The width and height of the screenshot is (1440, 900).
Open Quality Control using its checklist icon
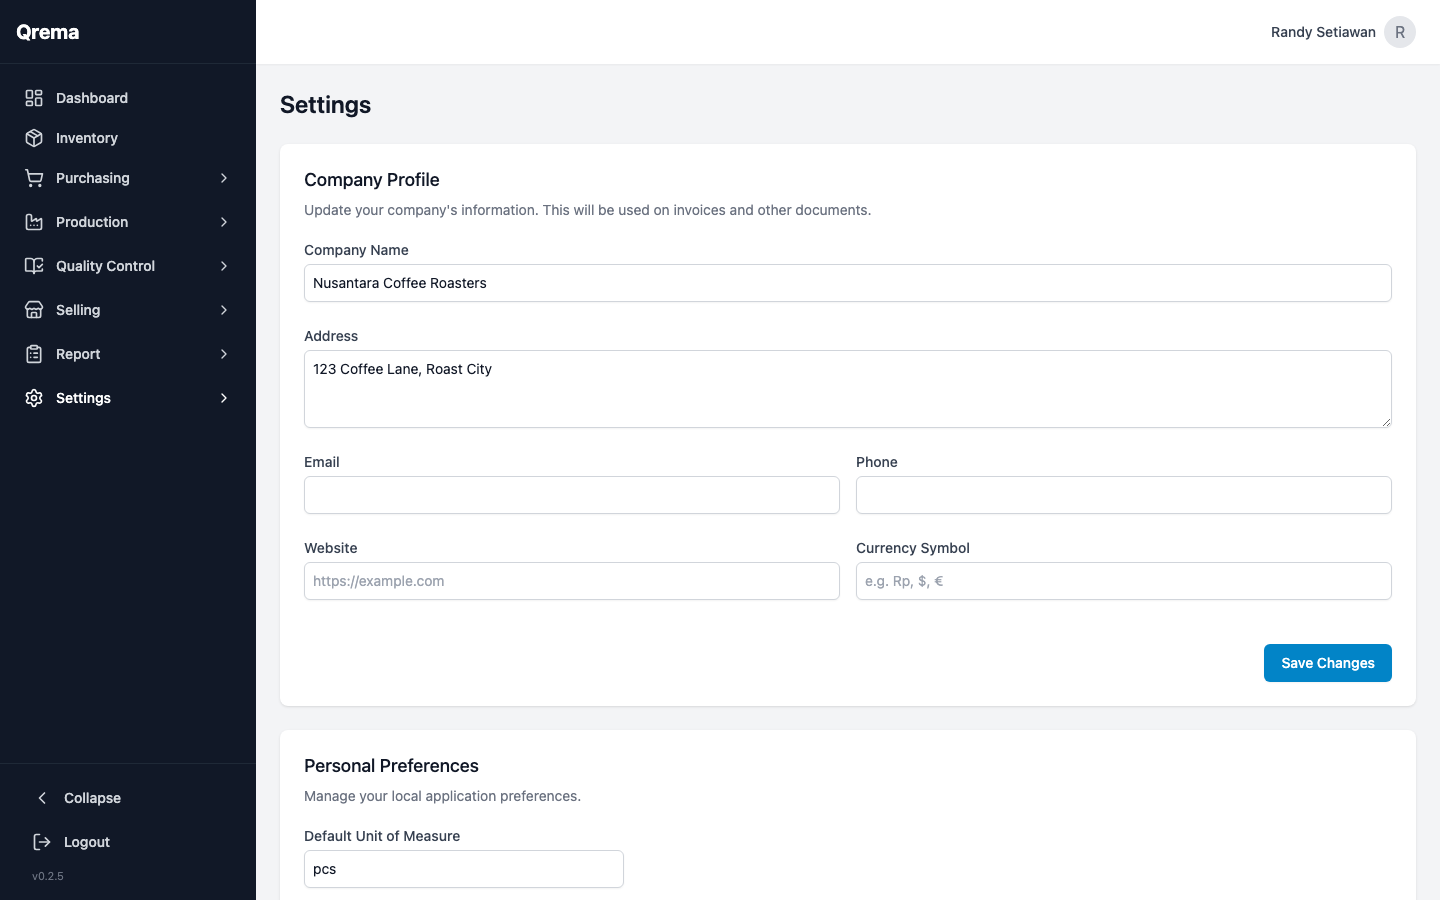point(33,266)
